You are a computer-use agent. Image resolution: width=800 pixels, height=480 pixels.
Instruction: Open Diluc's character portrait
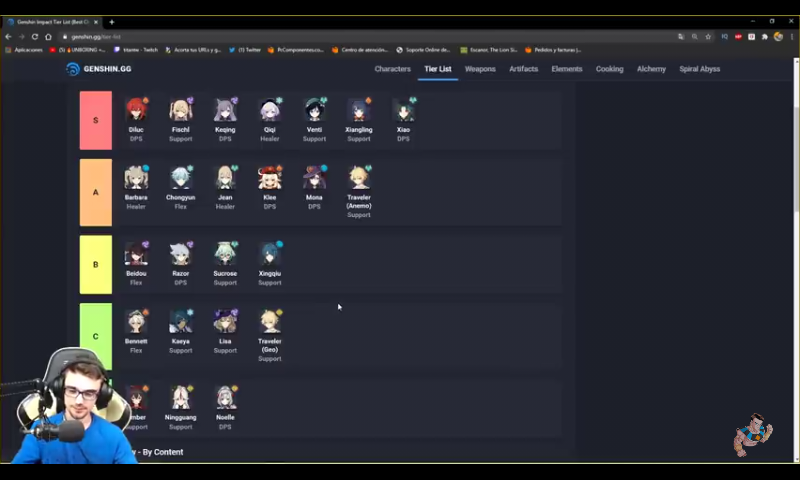(x=136, y=110)
